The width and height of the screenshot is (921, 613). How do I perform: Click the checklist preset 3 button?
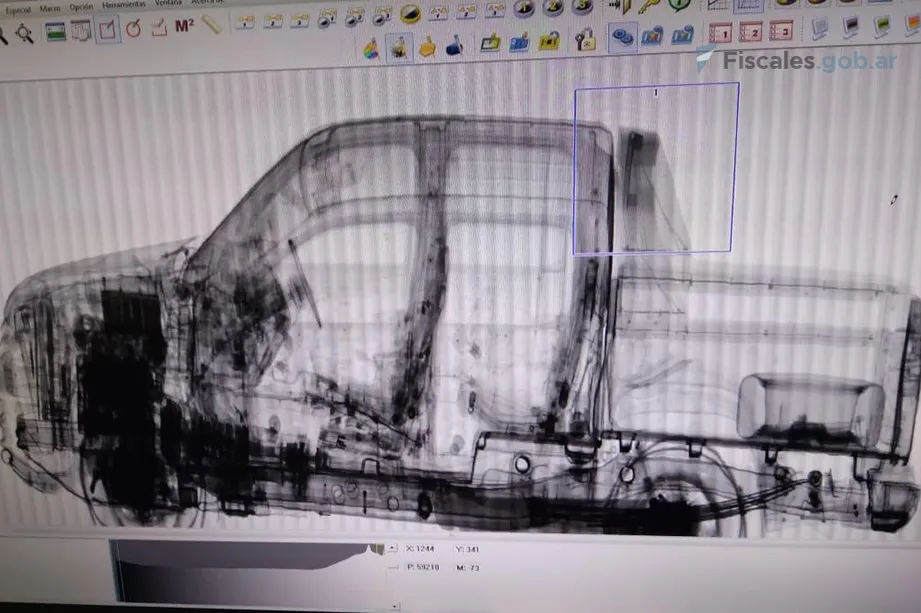[x=781, y=31]
